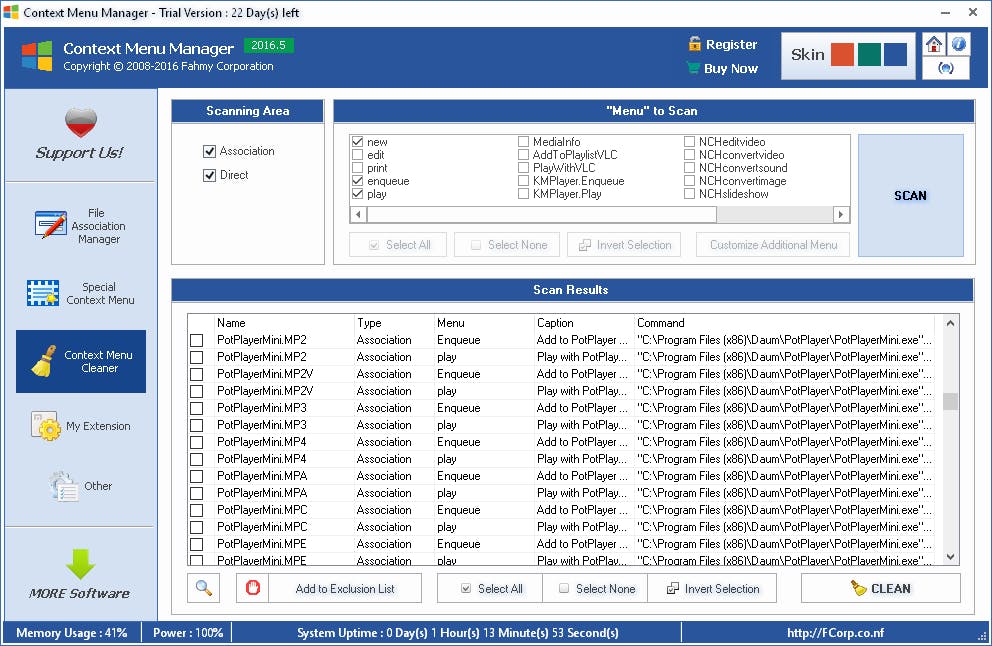This screenshot has width=992, height=646.
Task: Check PotPlayerMini.MP3 Enqueue row checkbox
Action: [197, 408]
